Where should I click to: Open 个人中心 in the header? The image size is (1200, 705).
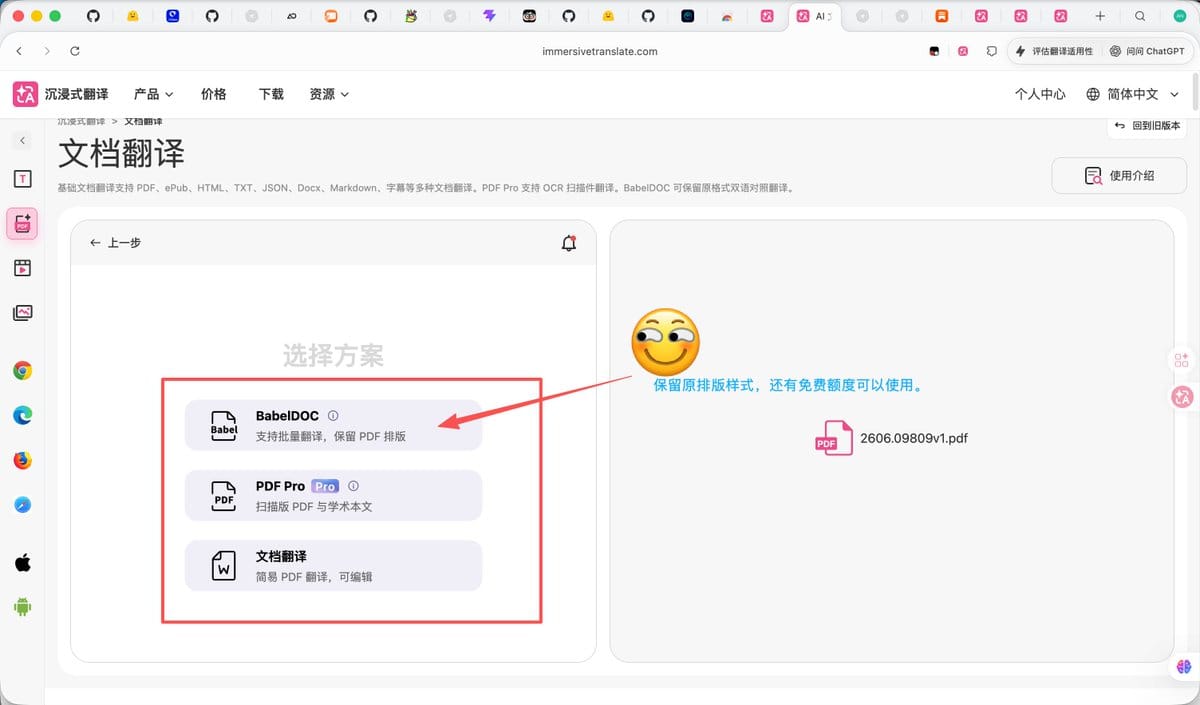pyautogui.click(x=1040, y=94)
